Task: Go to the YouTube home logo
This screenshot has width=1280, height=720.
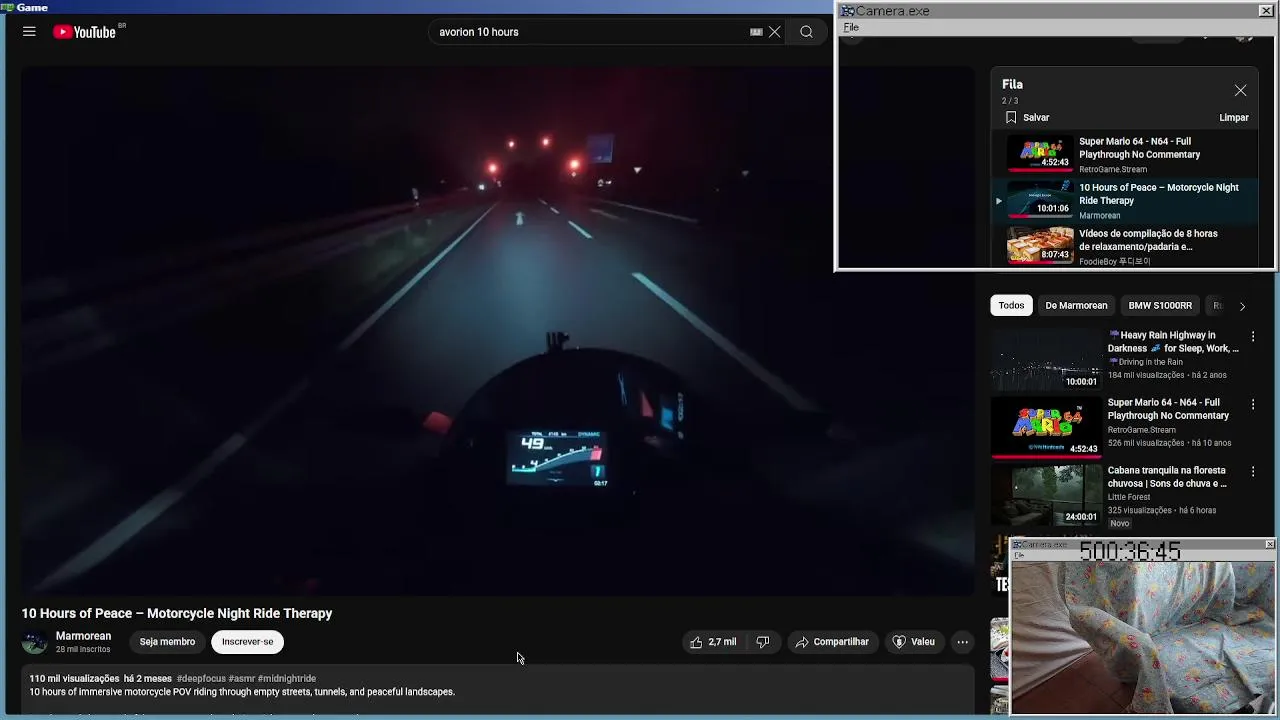Action: coord(85,32)
